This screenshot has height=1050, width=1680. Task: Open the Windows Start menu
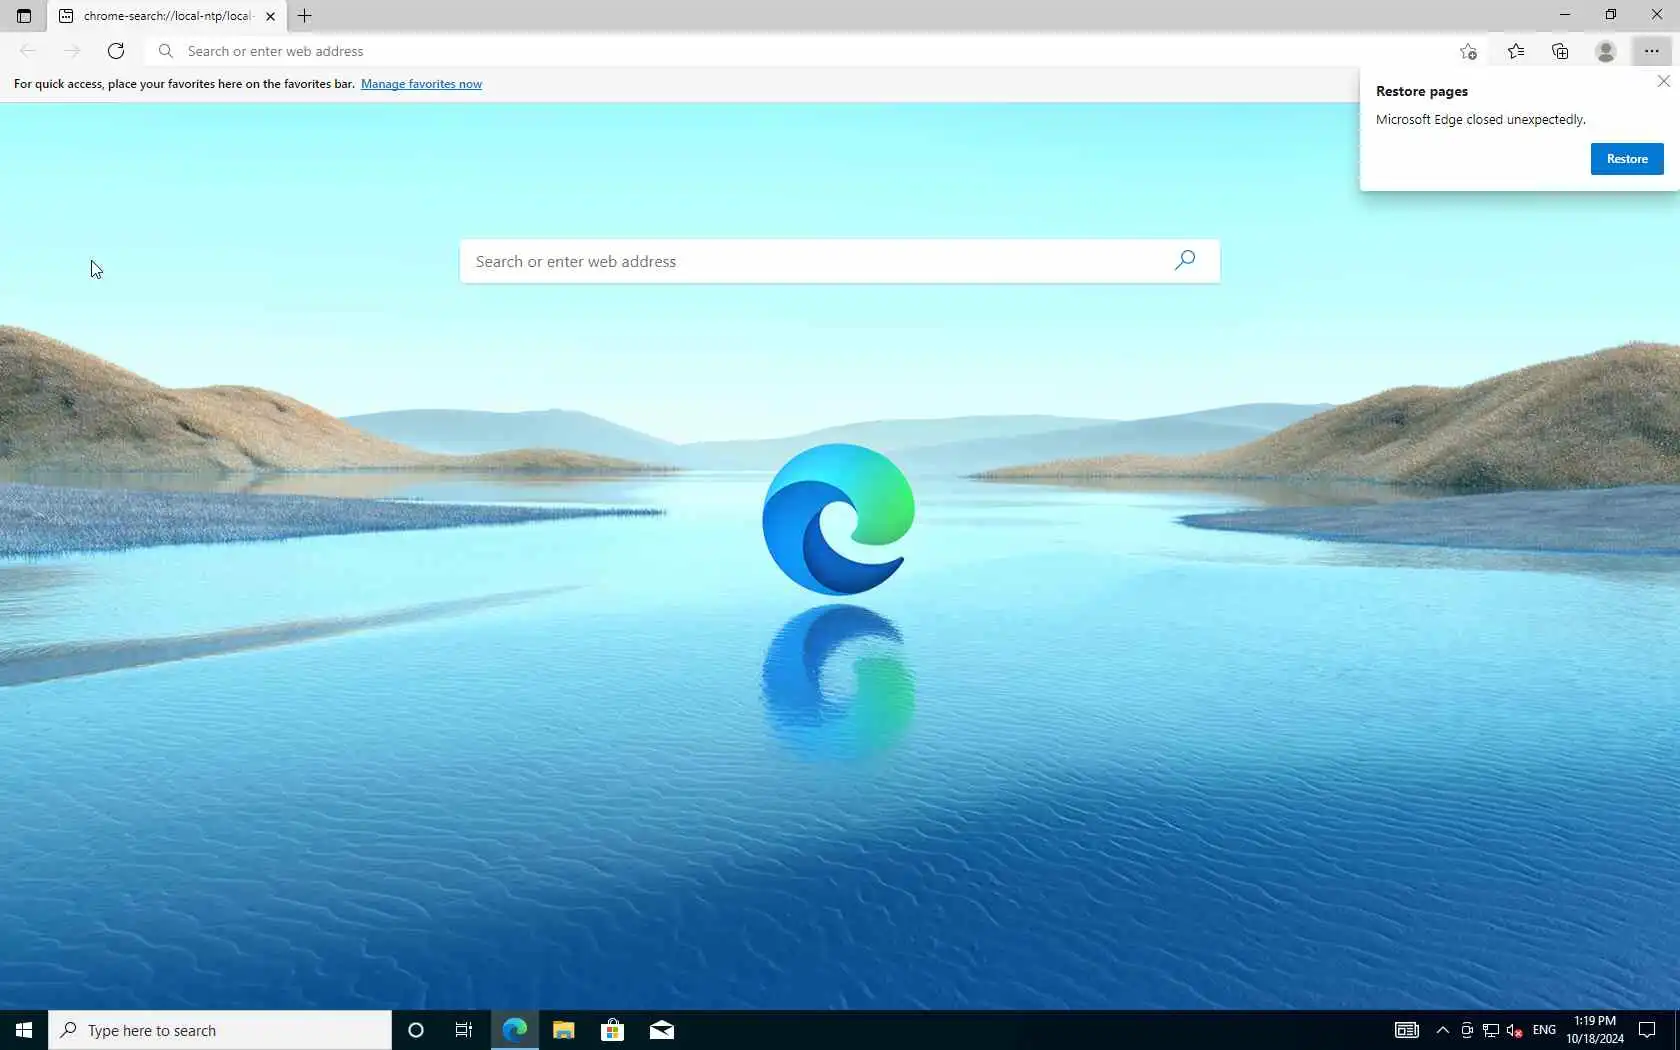point(24,1030)
